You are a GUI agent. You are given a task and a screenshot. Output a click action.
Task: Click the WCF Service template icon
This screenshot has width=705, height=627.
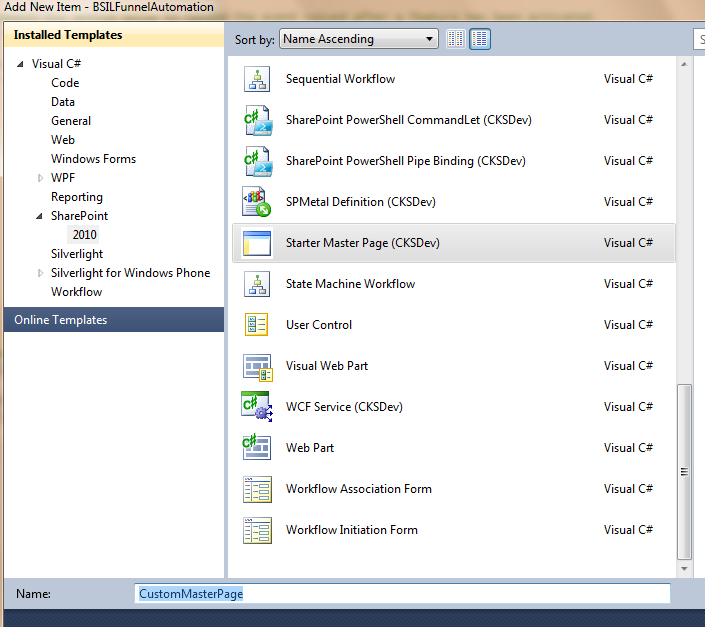[x=257, y=406]
